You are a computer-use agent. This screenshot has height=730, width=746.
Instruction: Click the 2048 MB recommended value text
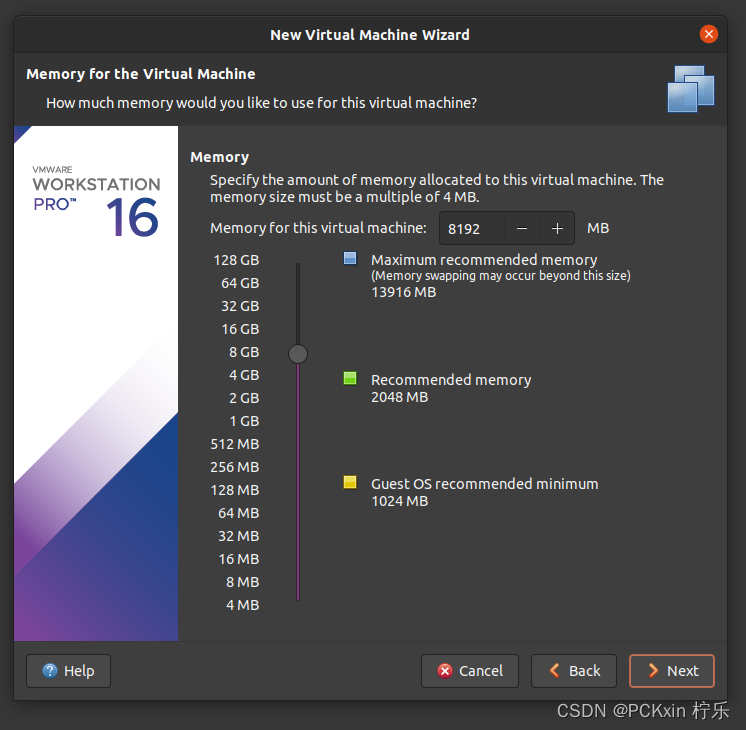(400, 397)
